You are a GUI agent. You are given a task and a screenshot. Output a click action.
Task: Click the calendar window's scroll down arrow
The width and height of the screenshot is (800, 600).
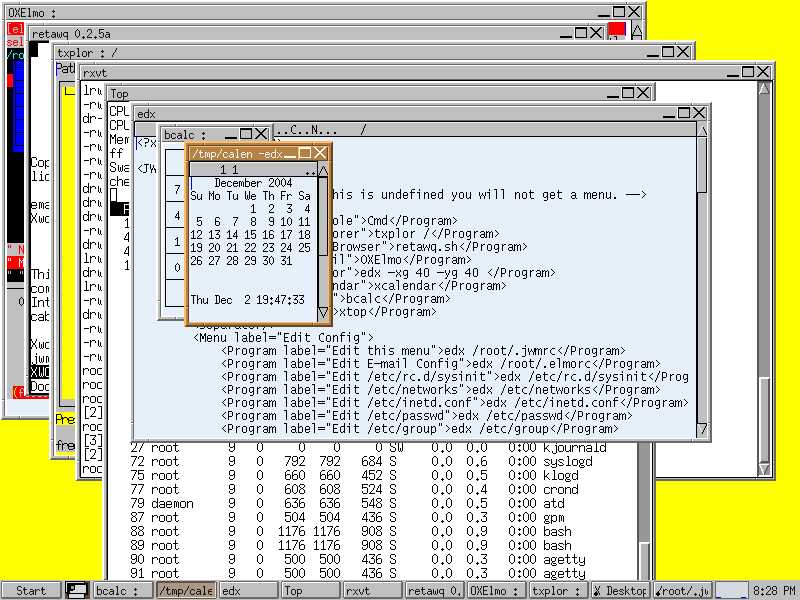tap(323, 313)
